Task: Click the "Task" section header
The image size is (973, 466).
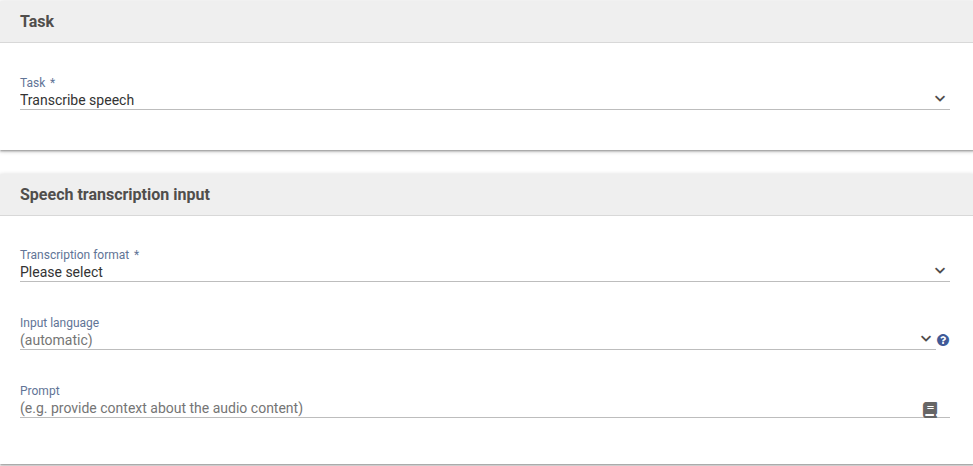Action: point(37,22)
